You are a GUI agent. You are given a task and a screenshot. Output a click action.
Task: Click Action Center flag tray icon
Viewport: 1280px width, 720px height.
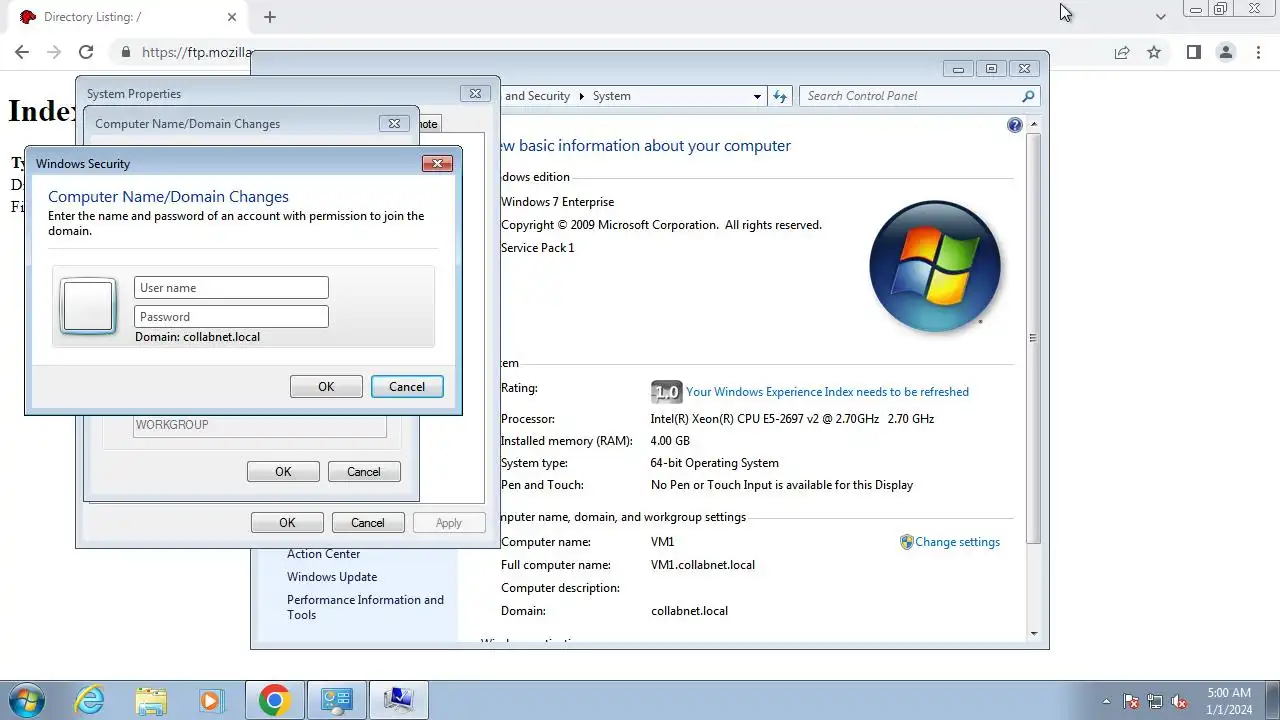click(1131, 701)
